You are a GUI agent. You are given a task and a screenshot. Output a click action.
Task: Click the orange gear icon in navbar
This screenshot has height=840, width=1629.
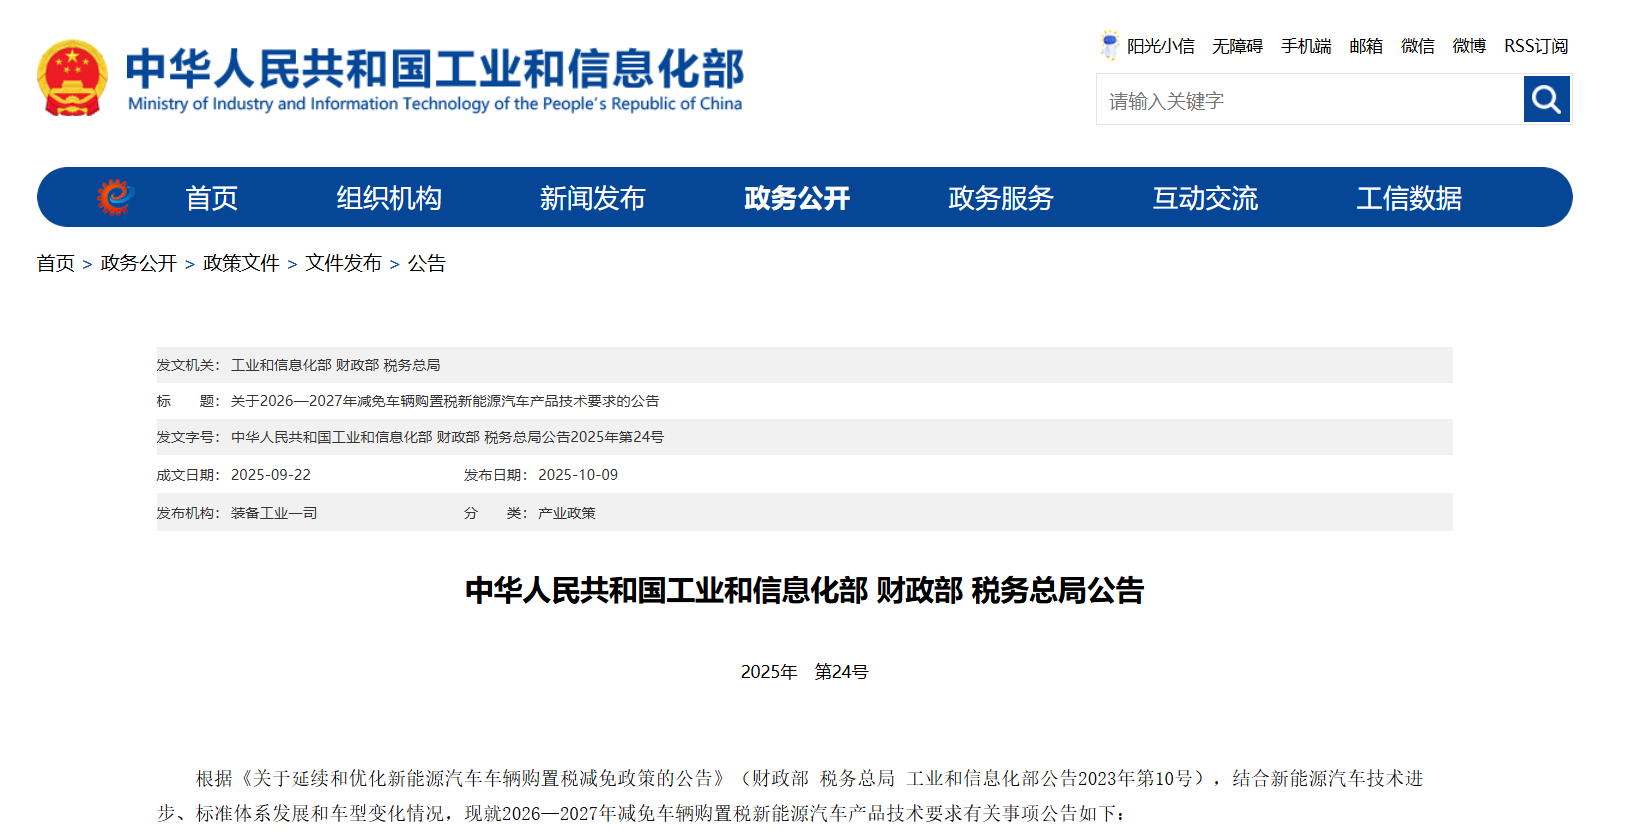[x=115, y=197]
